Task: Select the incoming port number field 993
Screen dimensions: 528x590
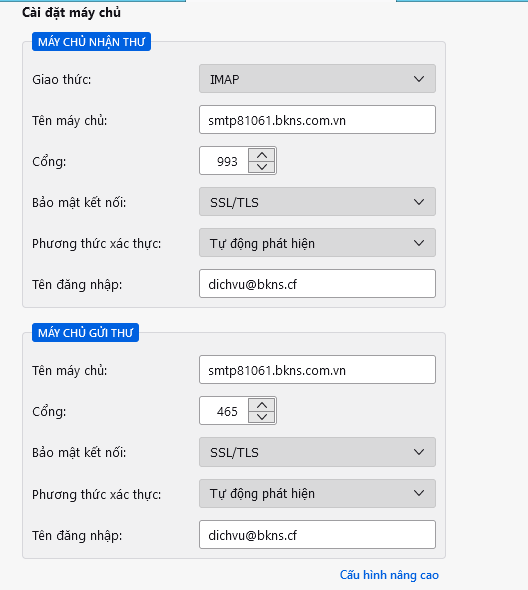Action: (224, 161)
